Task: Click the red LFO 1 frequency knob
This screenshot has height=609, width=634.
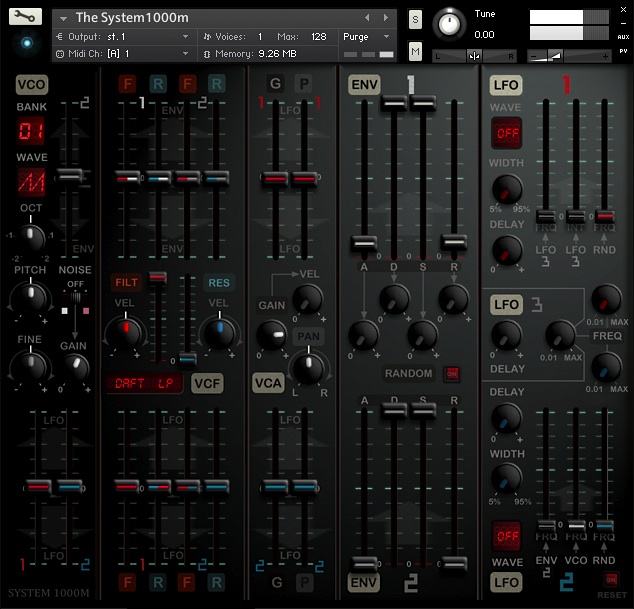Action: pos(606,300)
